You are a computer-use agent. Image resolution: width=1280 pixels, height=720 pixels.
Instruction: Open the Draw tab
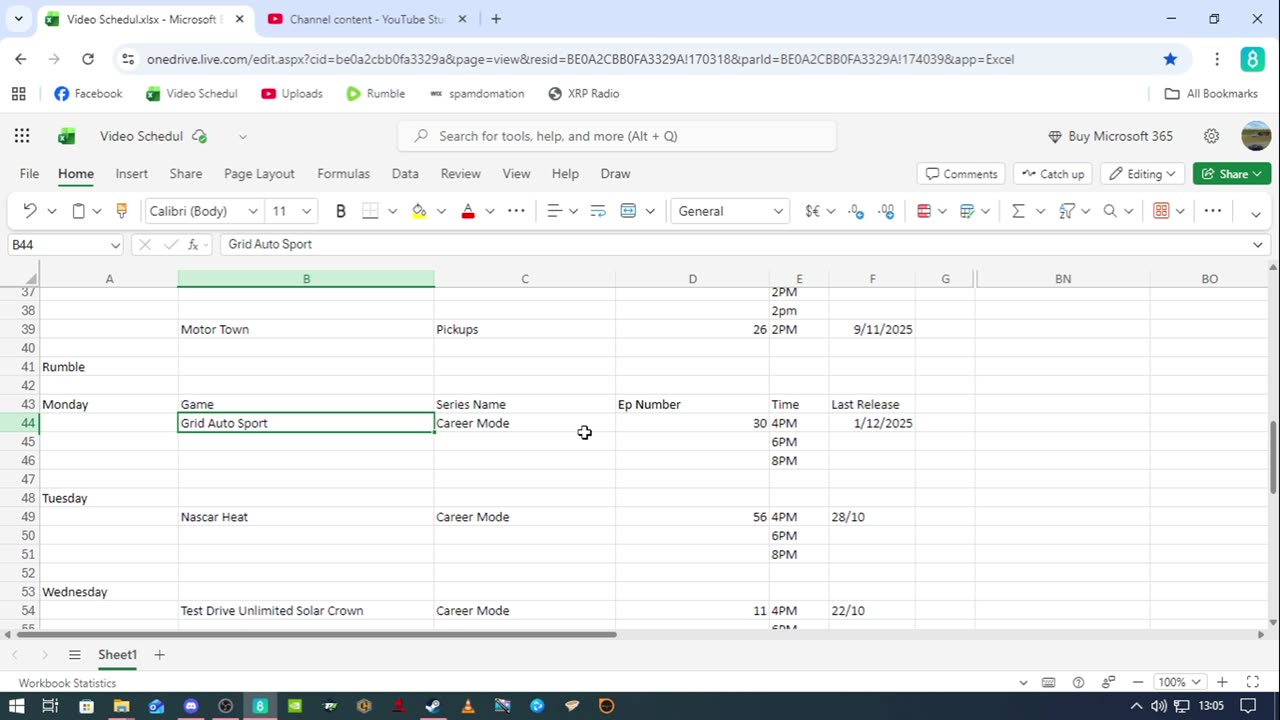pyautogui.click(x=615, y=174)
